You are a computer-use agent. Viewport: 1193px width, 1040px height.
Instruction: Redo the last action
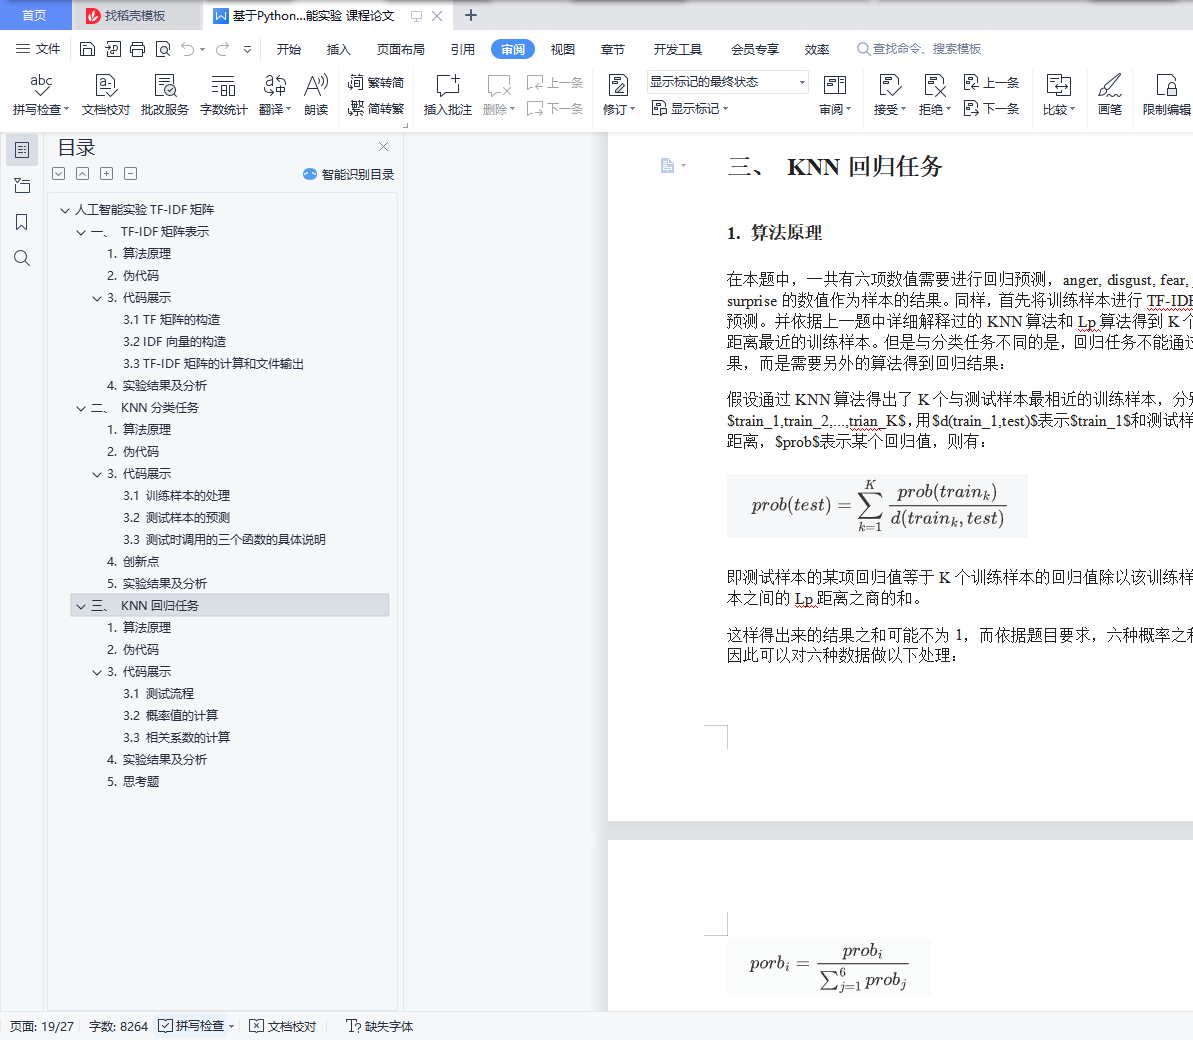222,49
